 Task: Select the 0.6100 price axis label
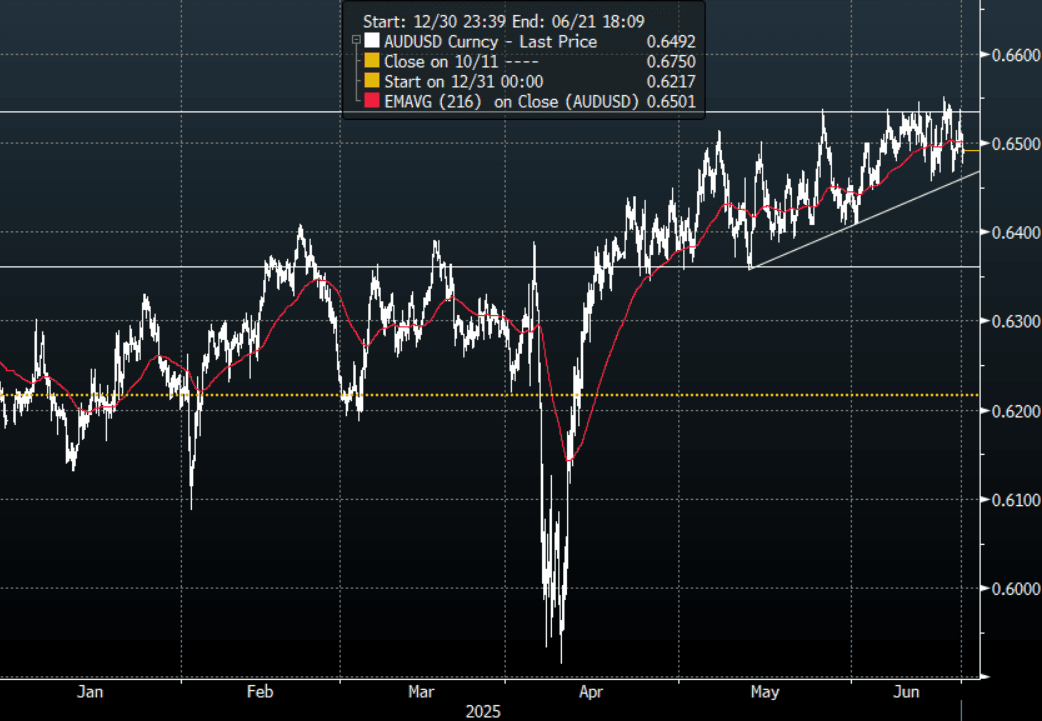(x=1015, y=500)
